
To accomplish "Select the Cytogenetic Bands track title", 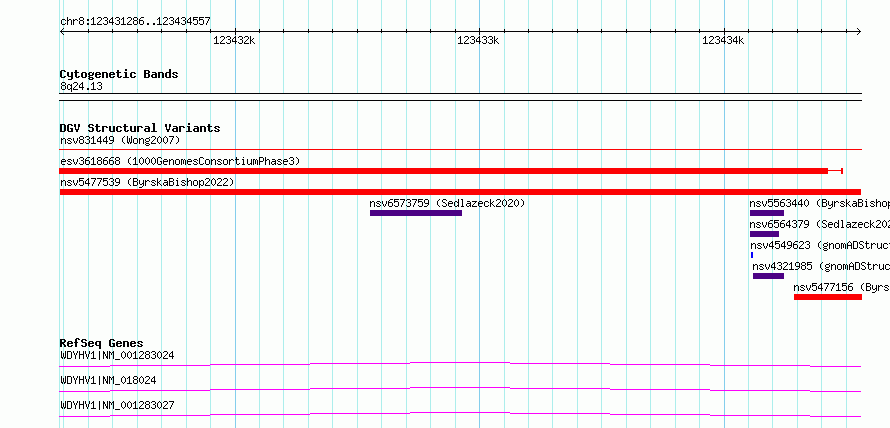I will click(119, 74).
